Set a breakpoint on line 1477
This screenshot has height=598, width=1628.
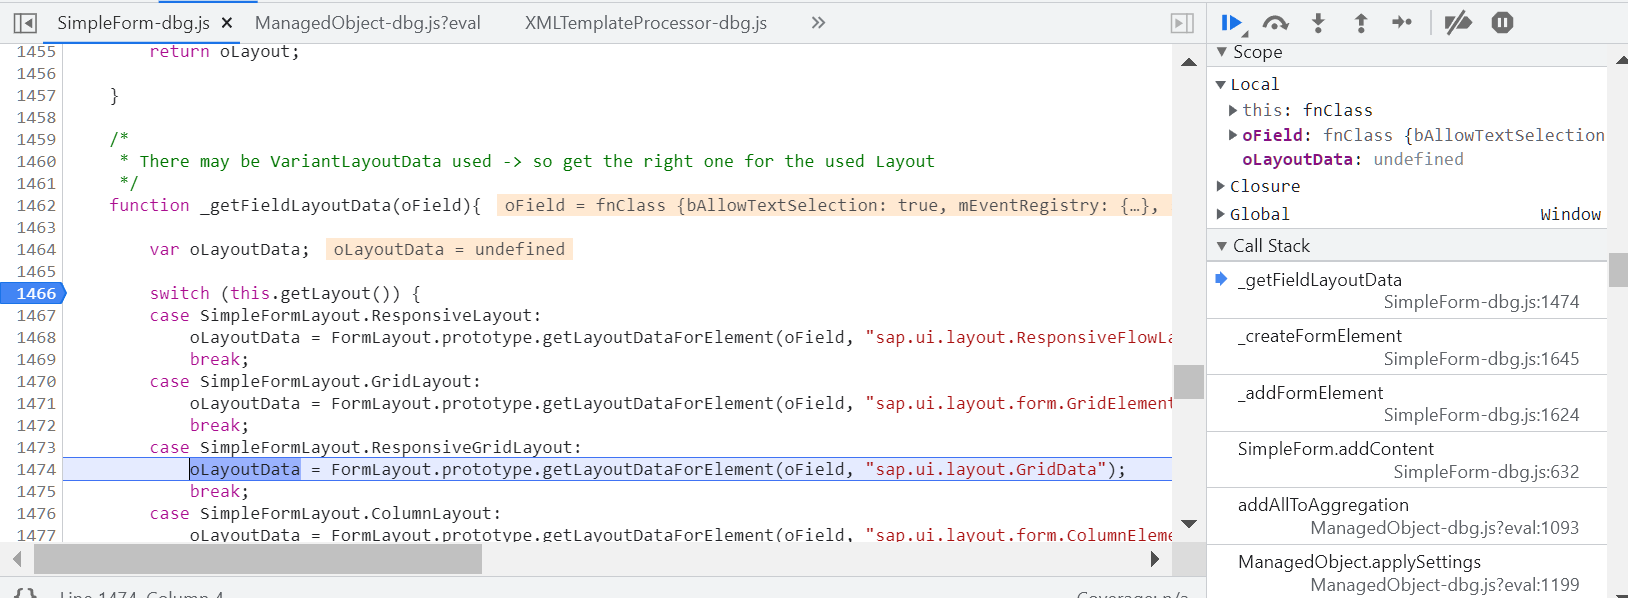point(36,535)
